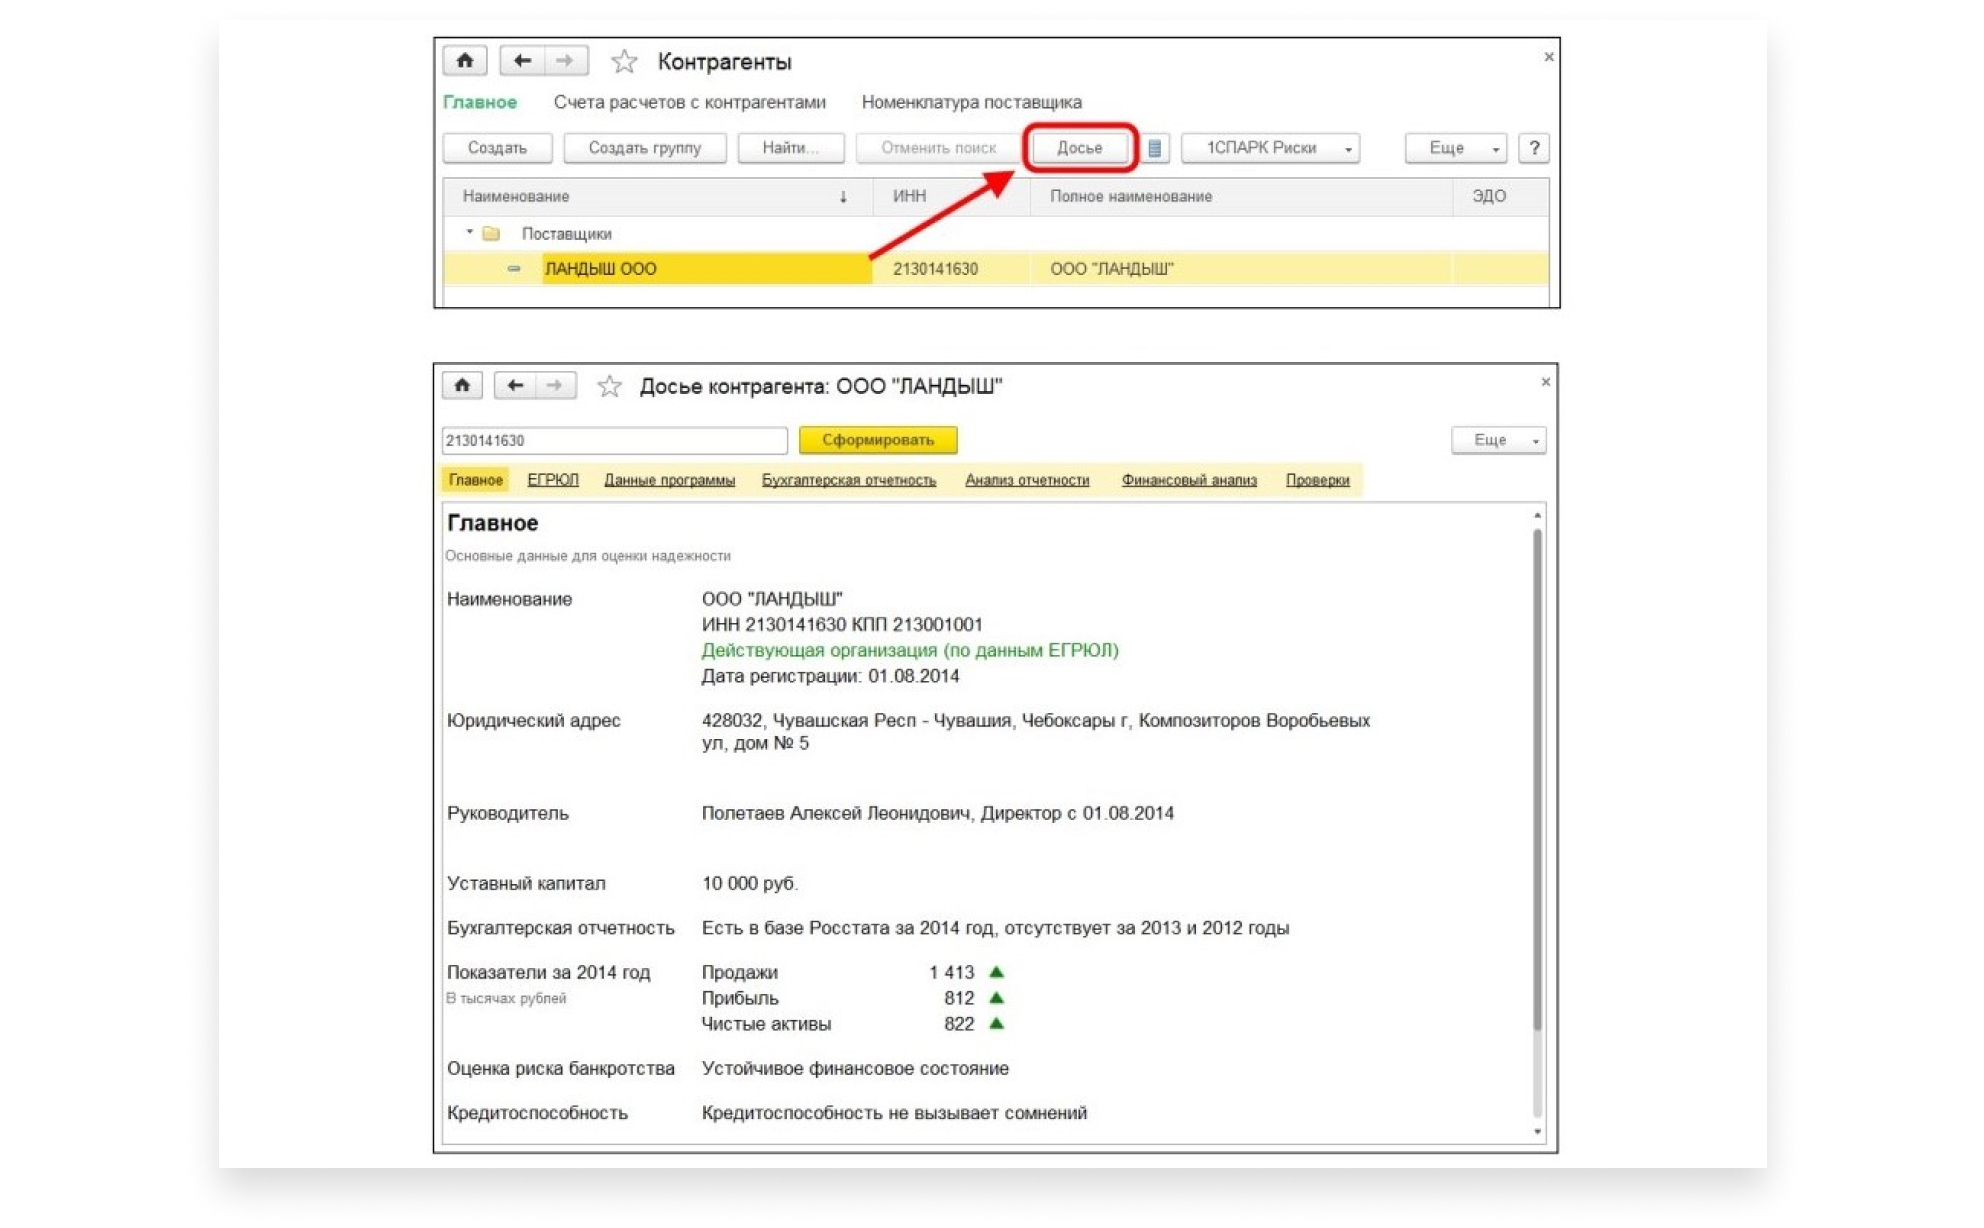Go back using arrow in Контрагенты window

[522, 61]
